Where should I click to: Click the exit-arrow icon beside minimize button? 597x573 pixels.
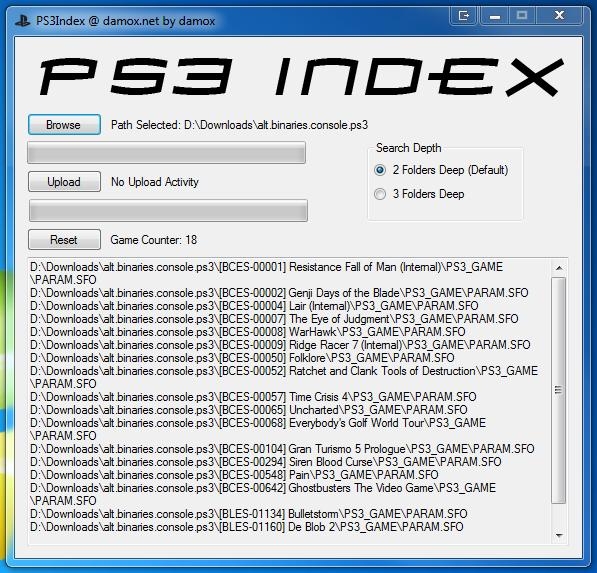coord(463,16)
